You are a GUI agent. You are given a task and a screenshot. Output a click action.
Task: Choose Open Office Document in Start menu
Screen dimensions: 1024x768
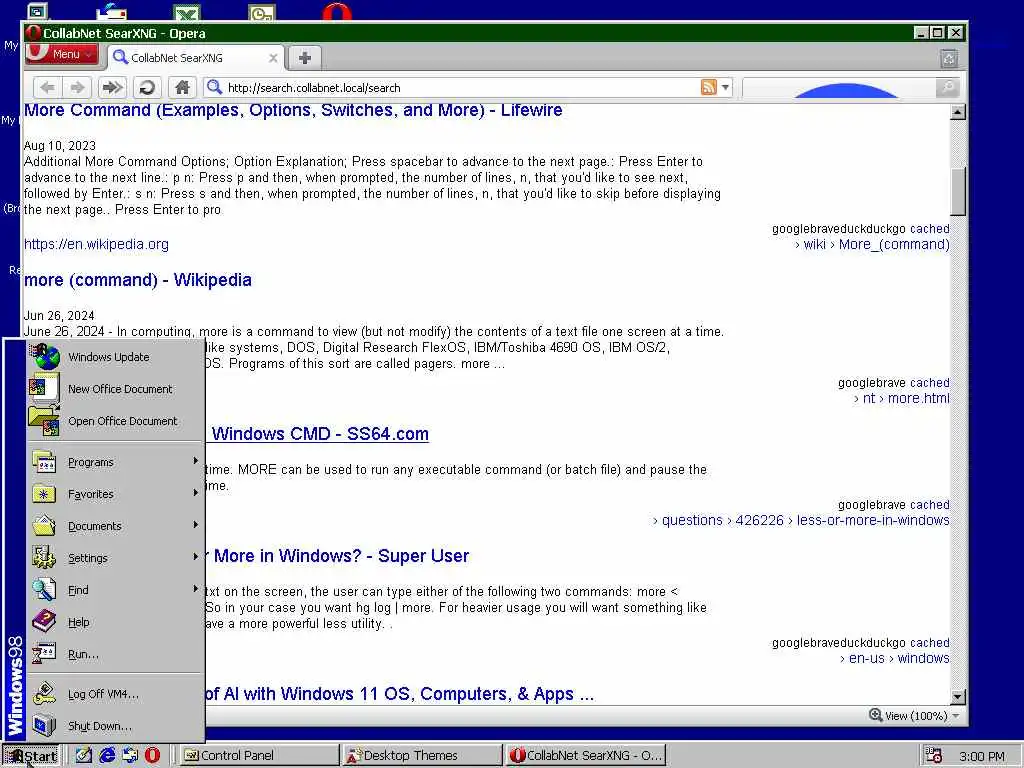115,421
